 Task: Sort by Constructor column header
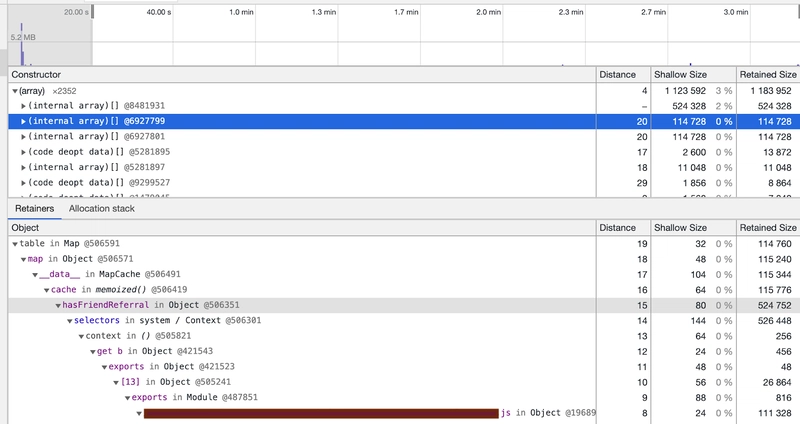point(300,75)
